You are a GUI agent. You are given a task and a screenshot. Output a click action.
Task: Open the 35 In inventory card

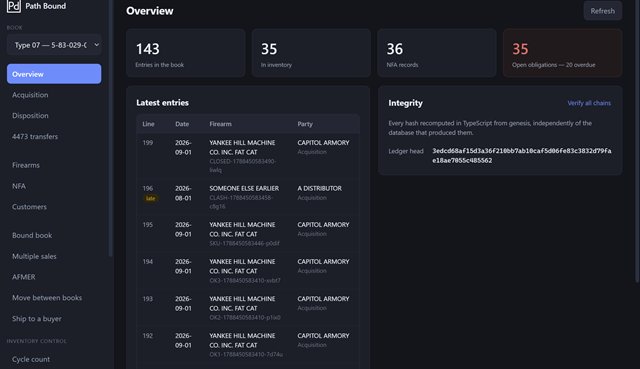[311, 53]
